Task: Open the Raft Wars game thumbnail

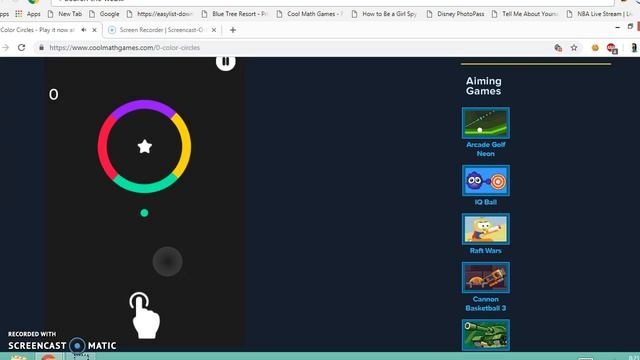Action: coord(486,229)
